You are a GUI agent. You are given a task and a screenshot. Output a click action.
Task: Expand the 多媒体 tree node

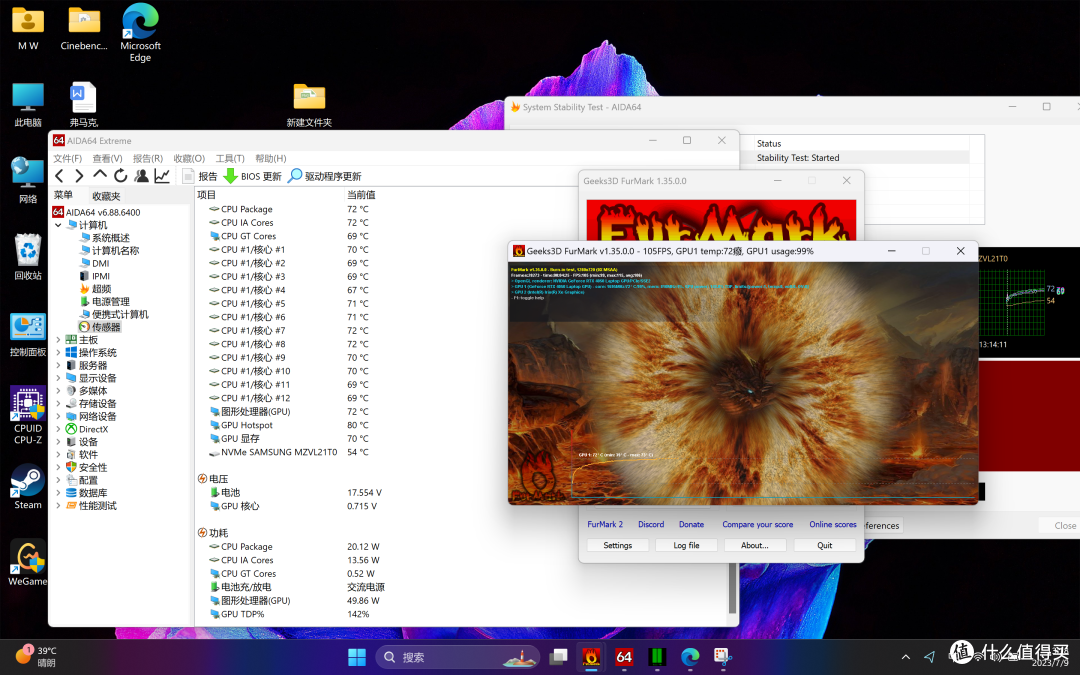[59, 391]
